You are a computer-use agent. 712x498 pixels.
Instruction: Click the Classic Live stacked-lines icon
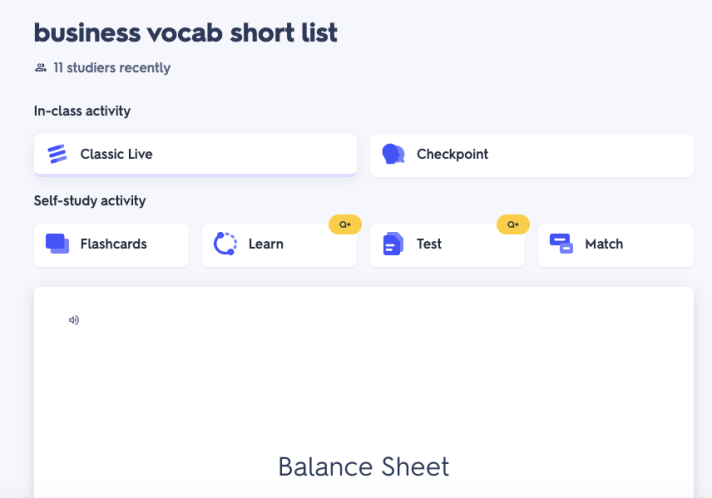57,154
